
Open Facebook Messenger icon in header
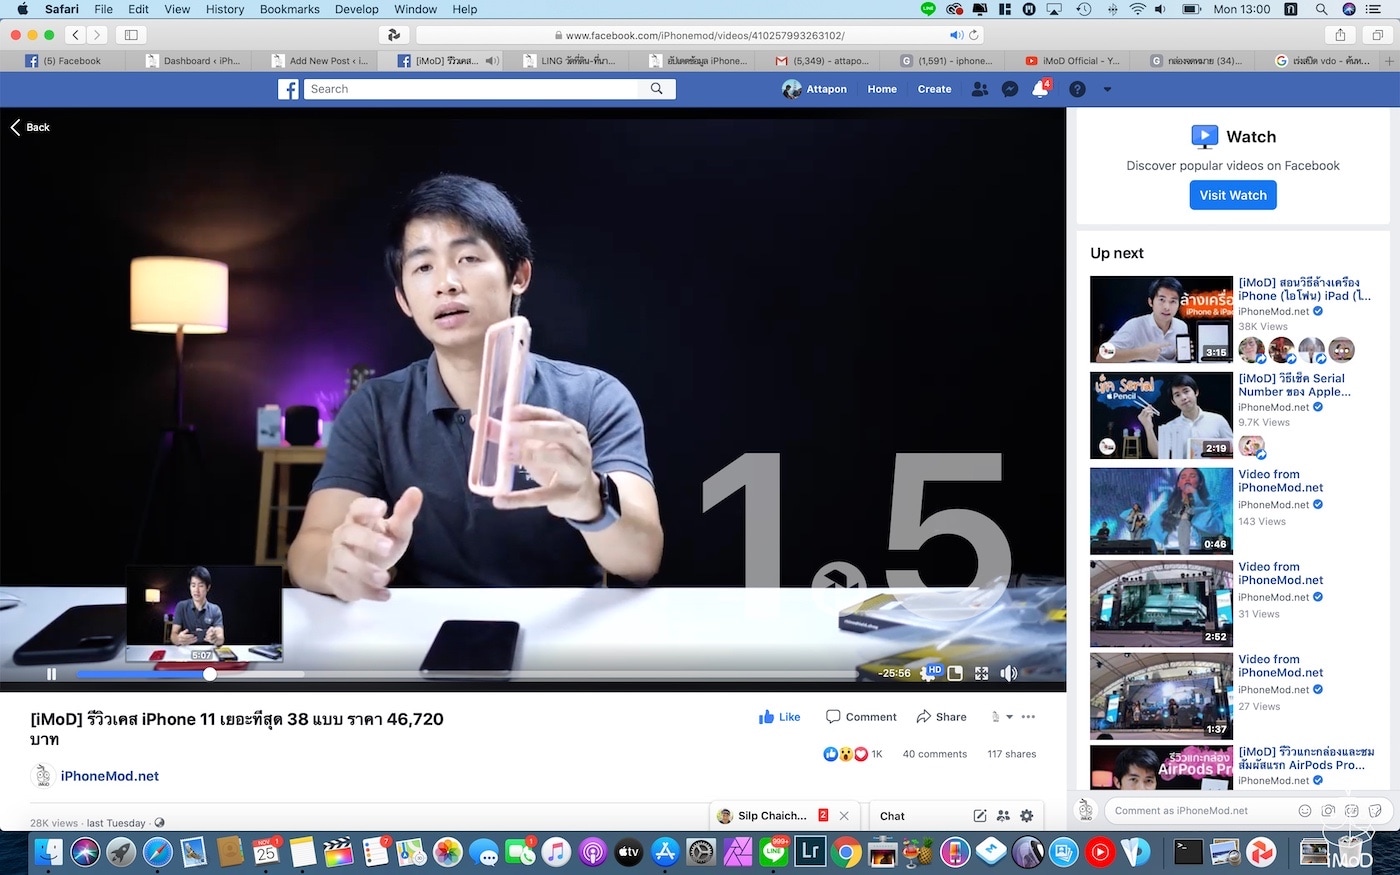coord(1010,89)
